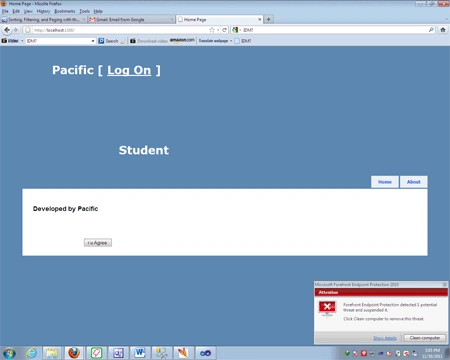450x360 pixels.
Task: Click the highlighter icon next to Search
Action: 123,41
